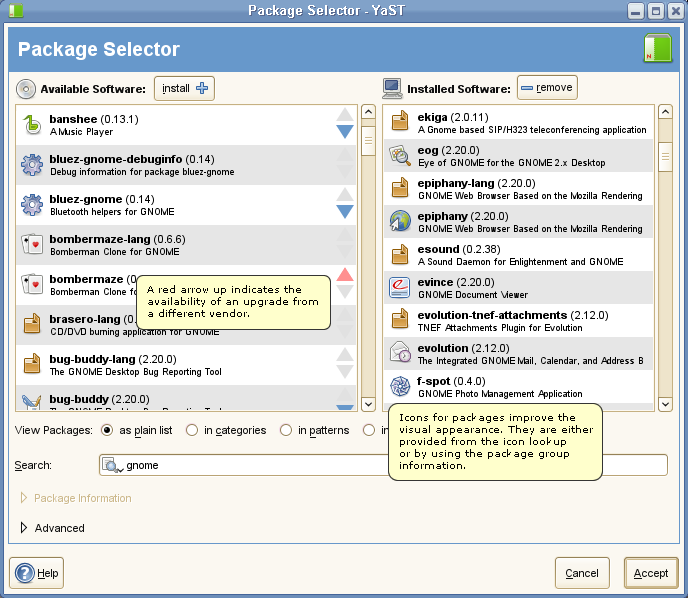Click the esound package box icon
Viewport: 688px width, 598px height.
[400, 254]
